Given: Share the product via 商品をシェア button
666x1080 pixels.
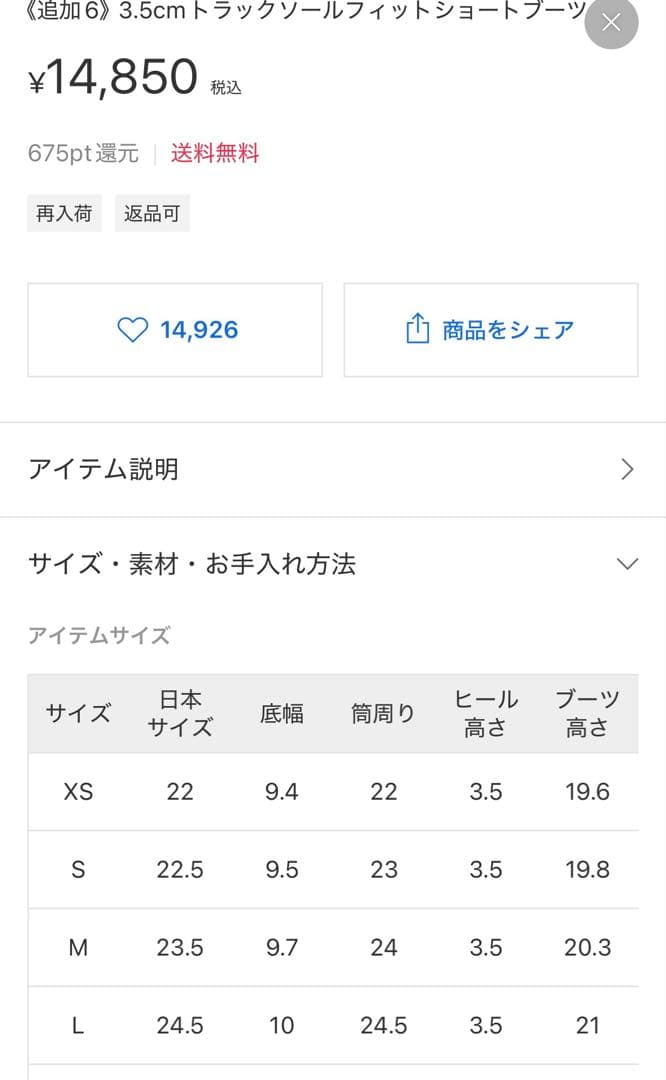Looking at the screenshot, I should click(490, 330).
